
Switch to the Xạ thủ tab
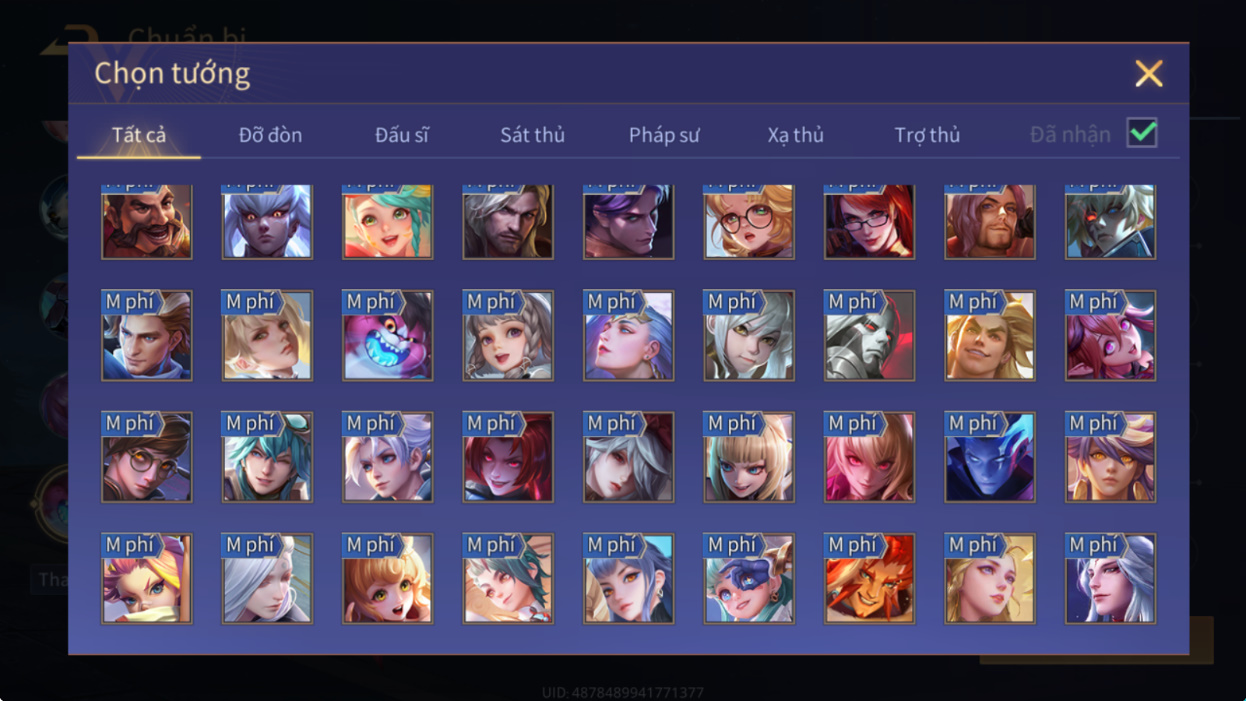click(x=796, y=135)
